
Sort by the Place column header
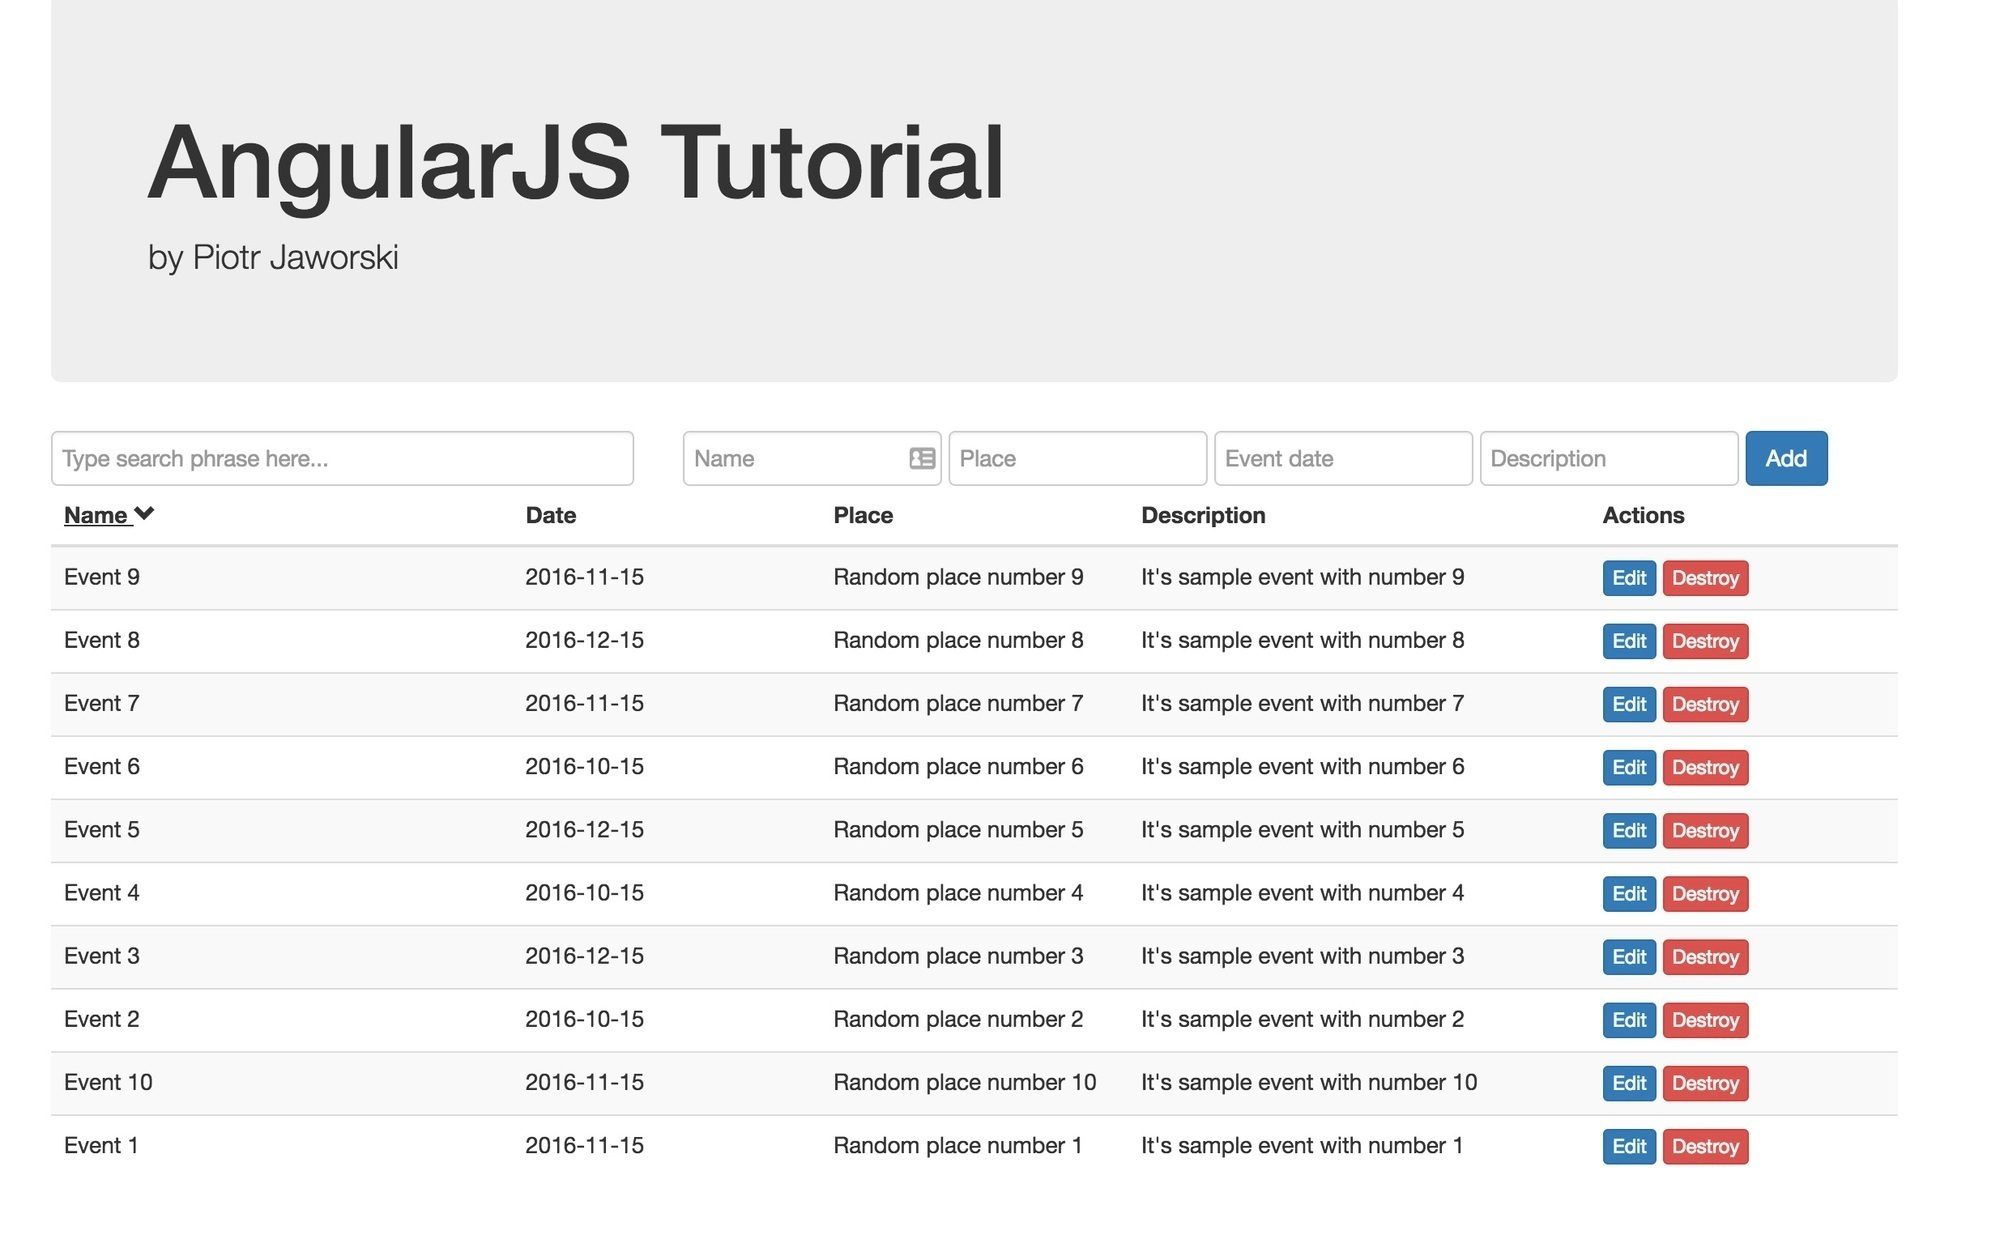click(x=863, y=515)
